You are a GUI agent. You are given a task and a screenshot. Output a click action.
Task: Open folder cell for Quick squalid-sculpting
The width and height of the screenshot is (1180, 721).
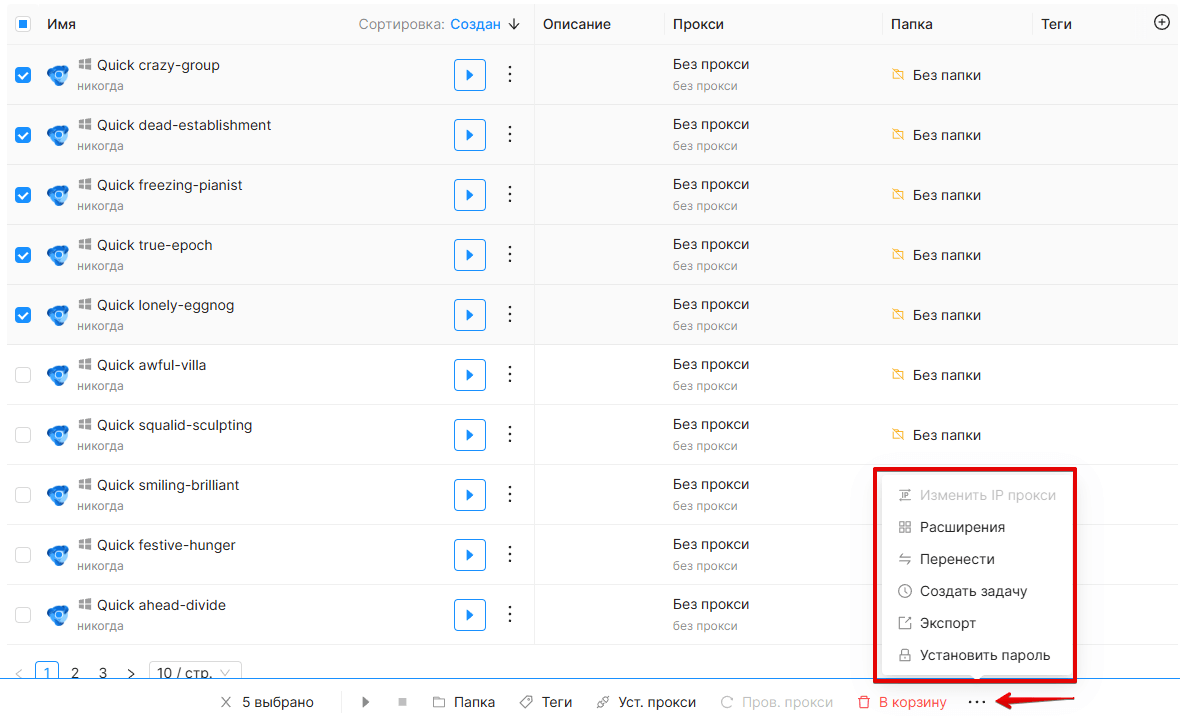936,435
